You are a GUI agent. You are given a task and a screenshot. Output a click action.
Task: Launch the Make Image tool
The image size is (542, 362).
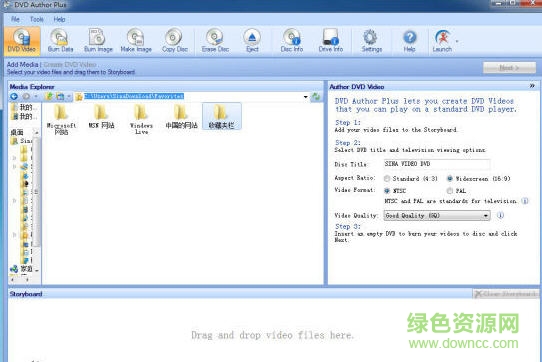tap(136, 41)
